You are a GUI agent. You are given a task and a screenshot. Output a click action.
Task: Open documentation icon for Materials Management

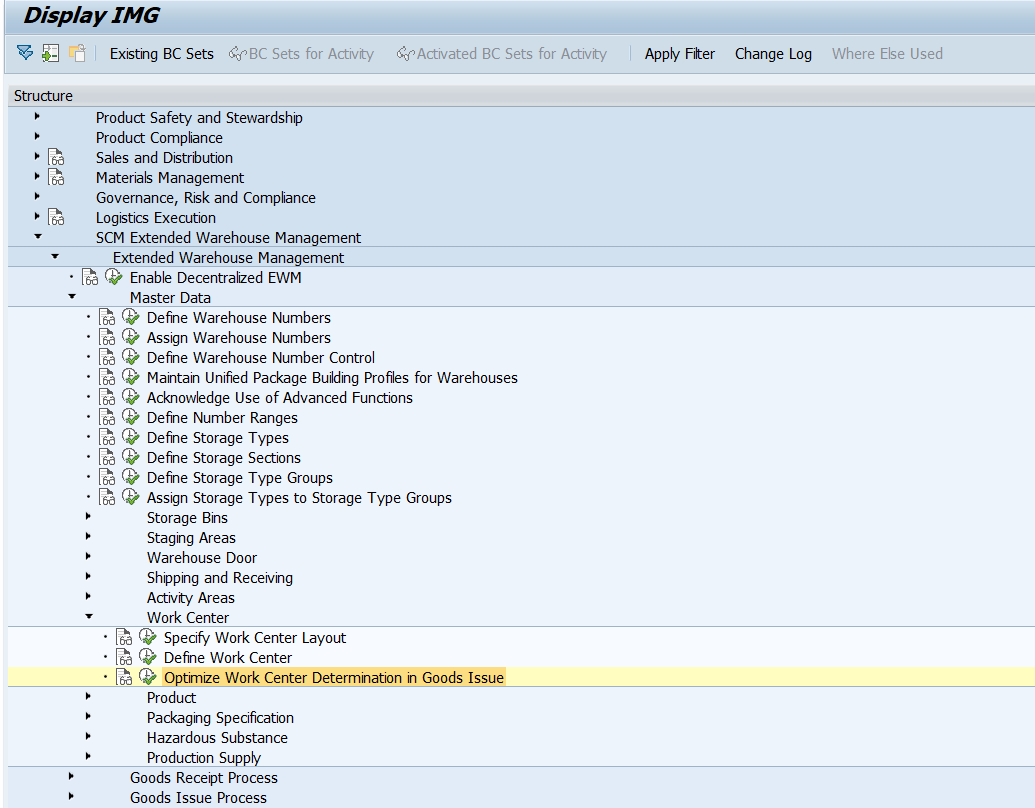pyautogui.click(x=56, y=178)
